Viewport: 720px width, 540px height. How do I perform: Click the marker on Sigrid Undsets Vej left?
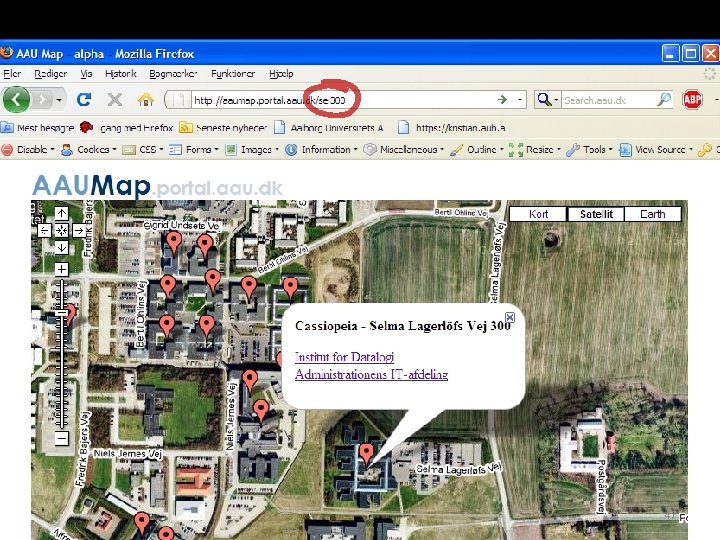174,242
